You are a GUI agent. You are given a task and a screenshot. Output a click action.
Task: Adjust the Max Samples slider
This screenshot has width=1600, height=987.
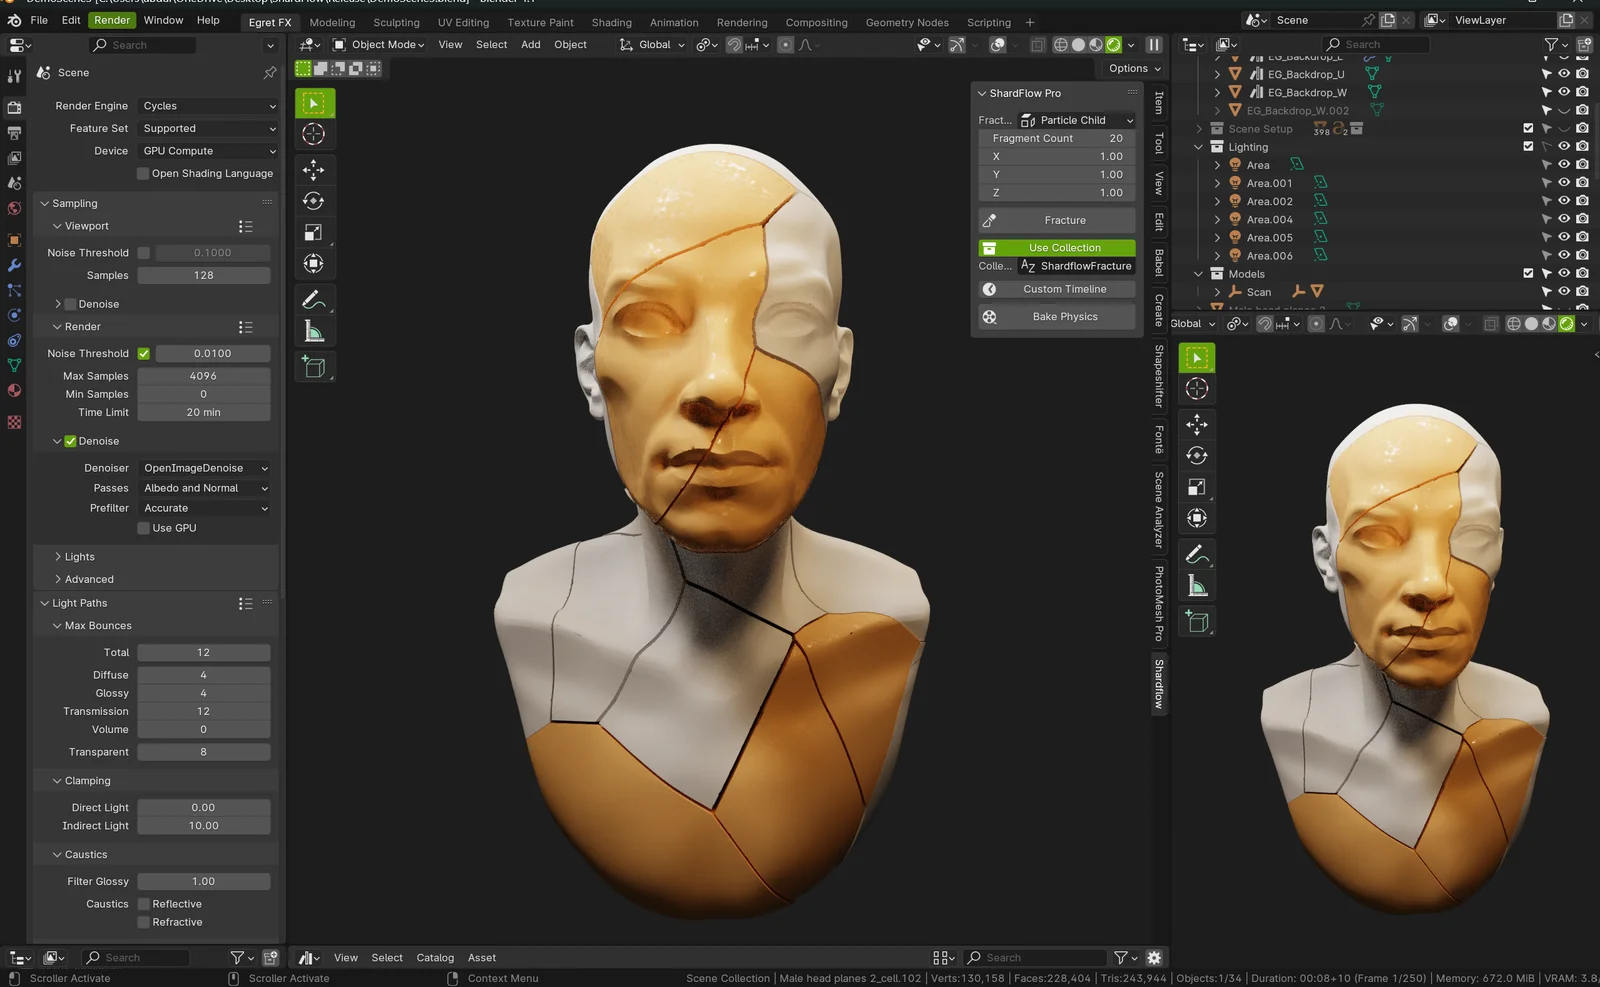[204, 375]
